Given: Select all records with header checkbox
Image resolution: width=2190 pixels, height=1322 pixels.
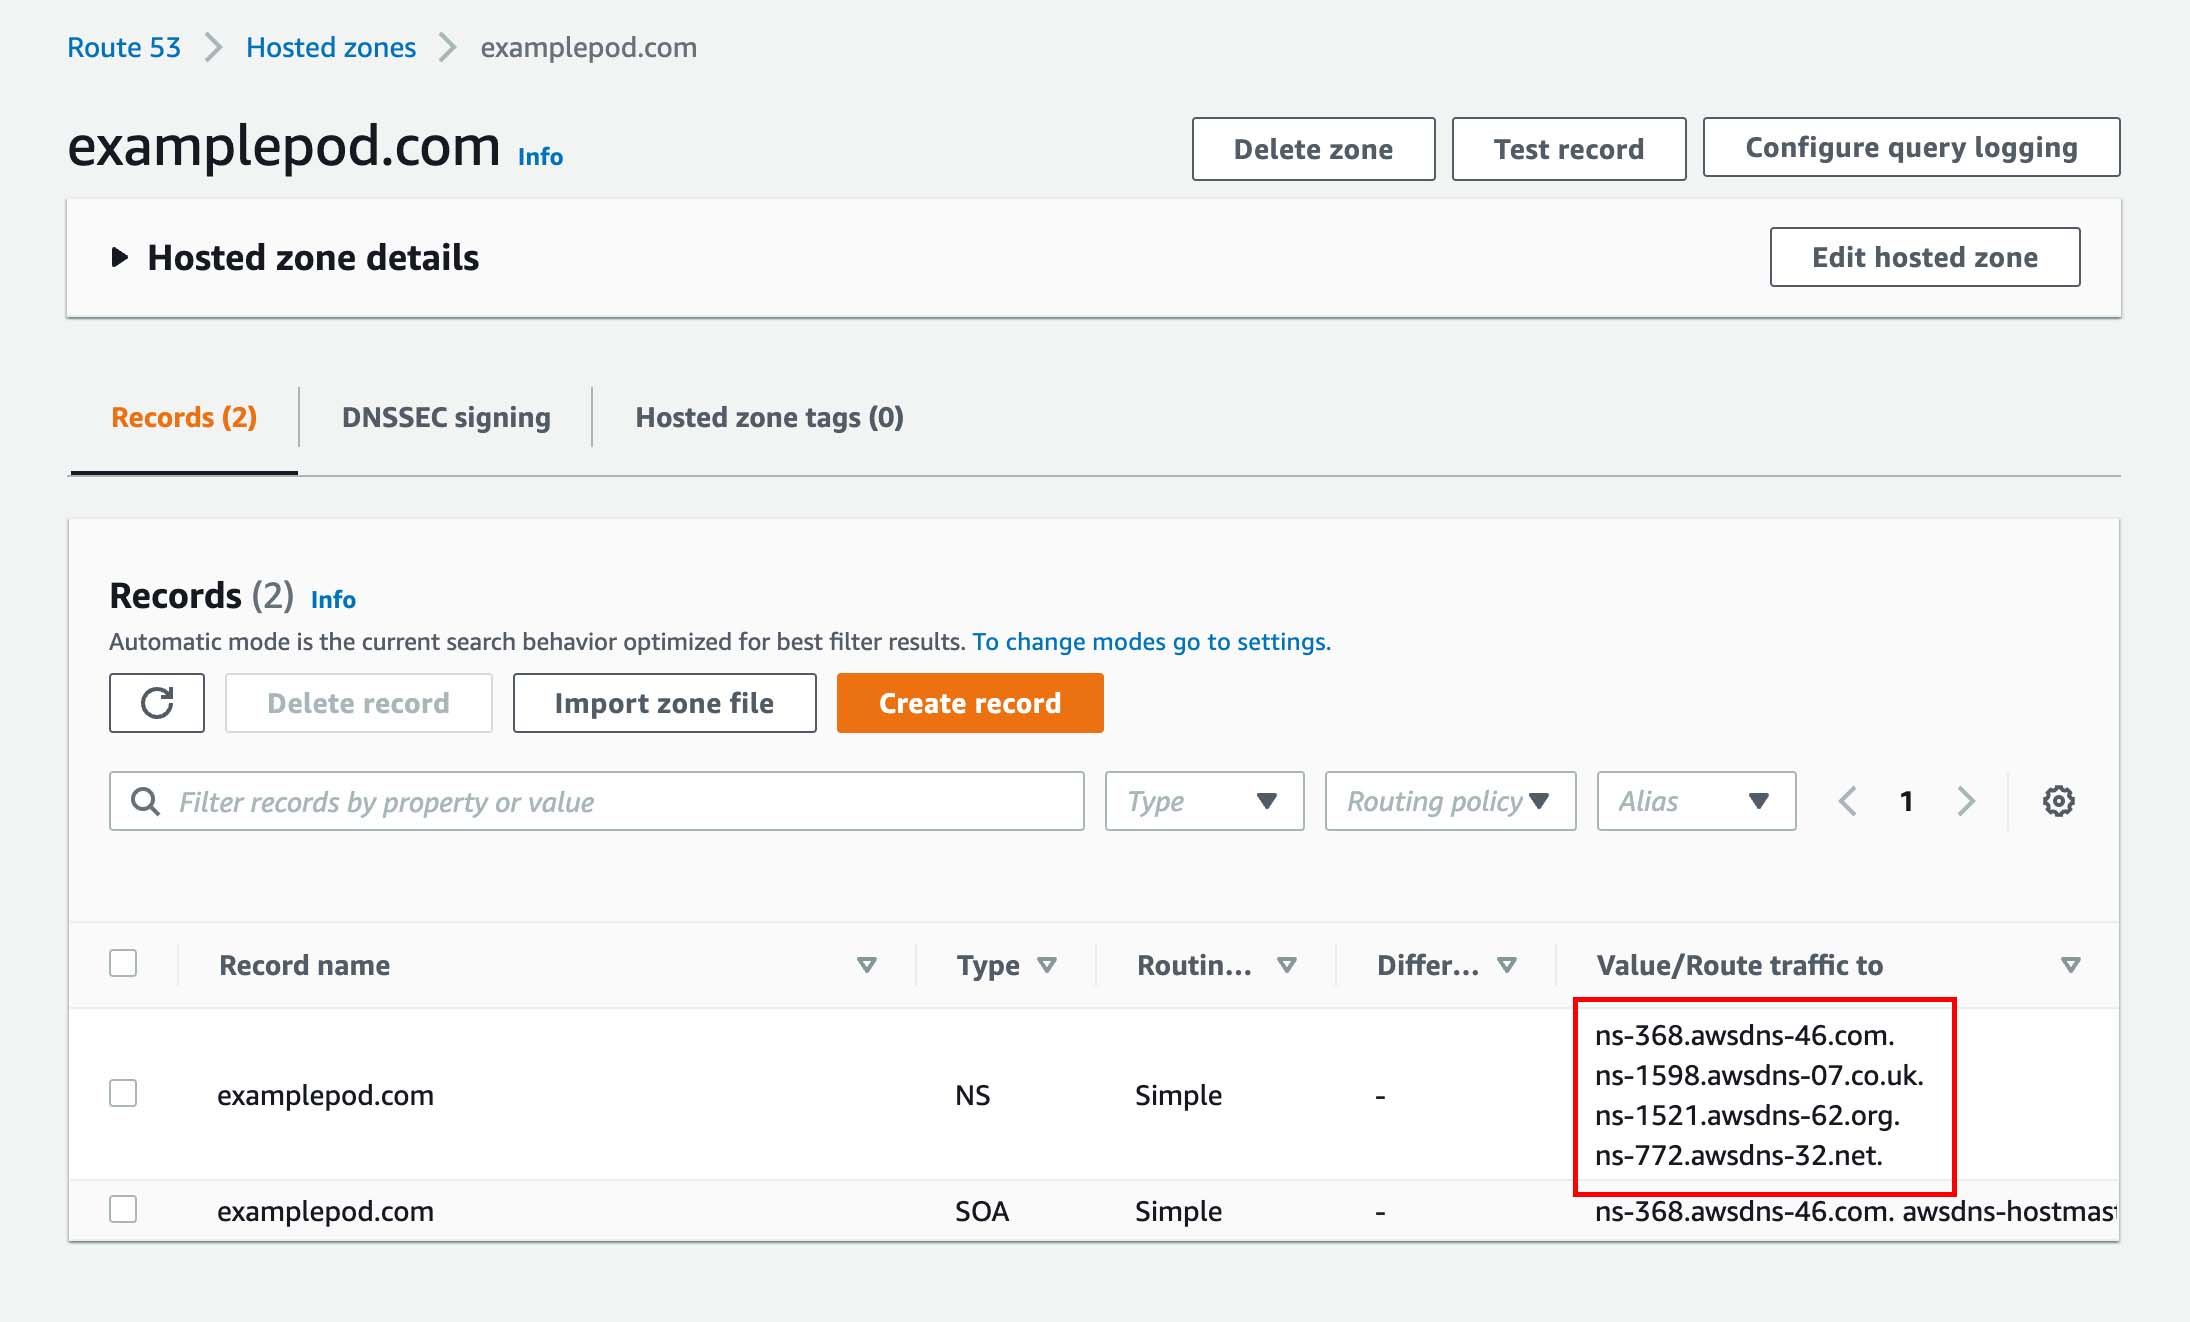Looking at the screenshot, I should (x=123, y=963).
